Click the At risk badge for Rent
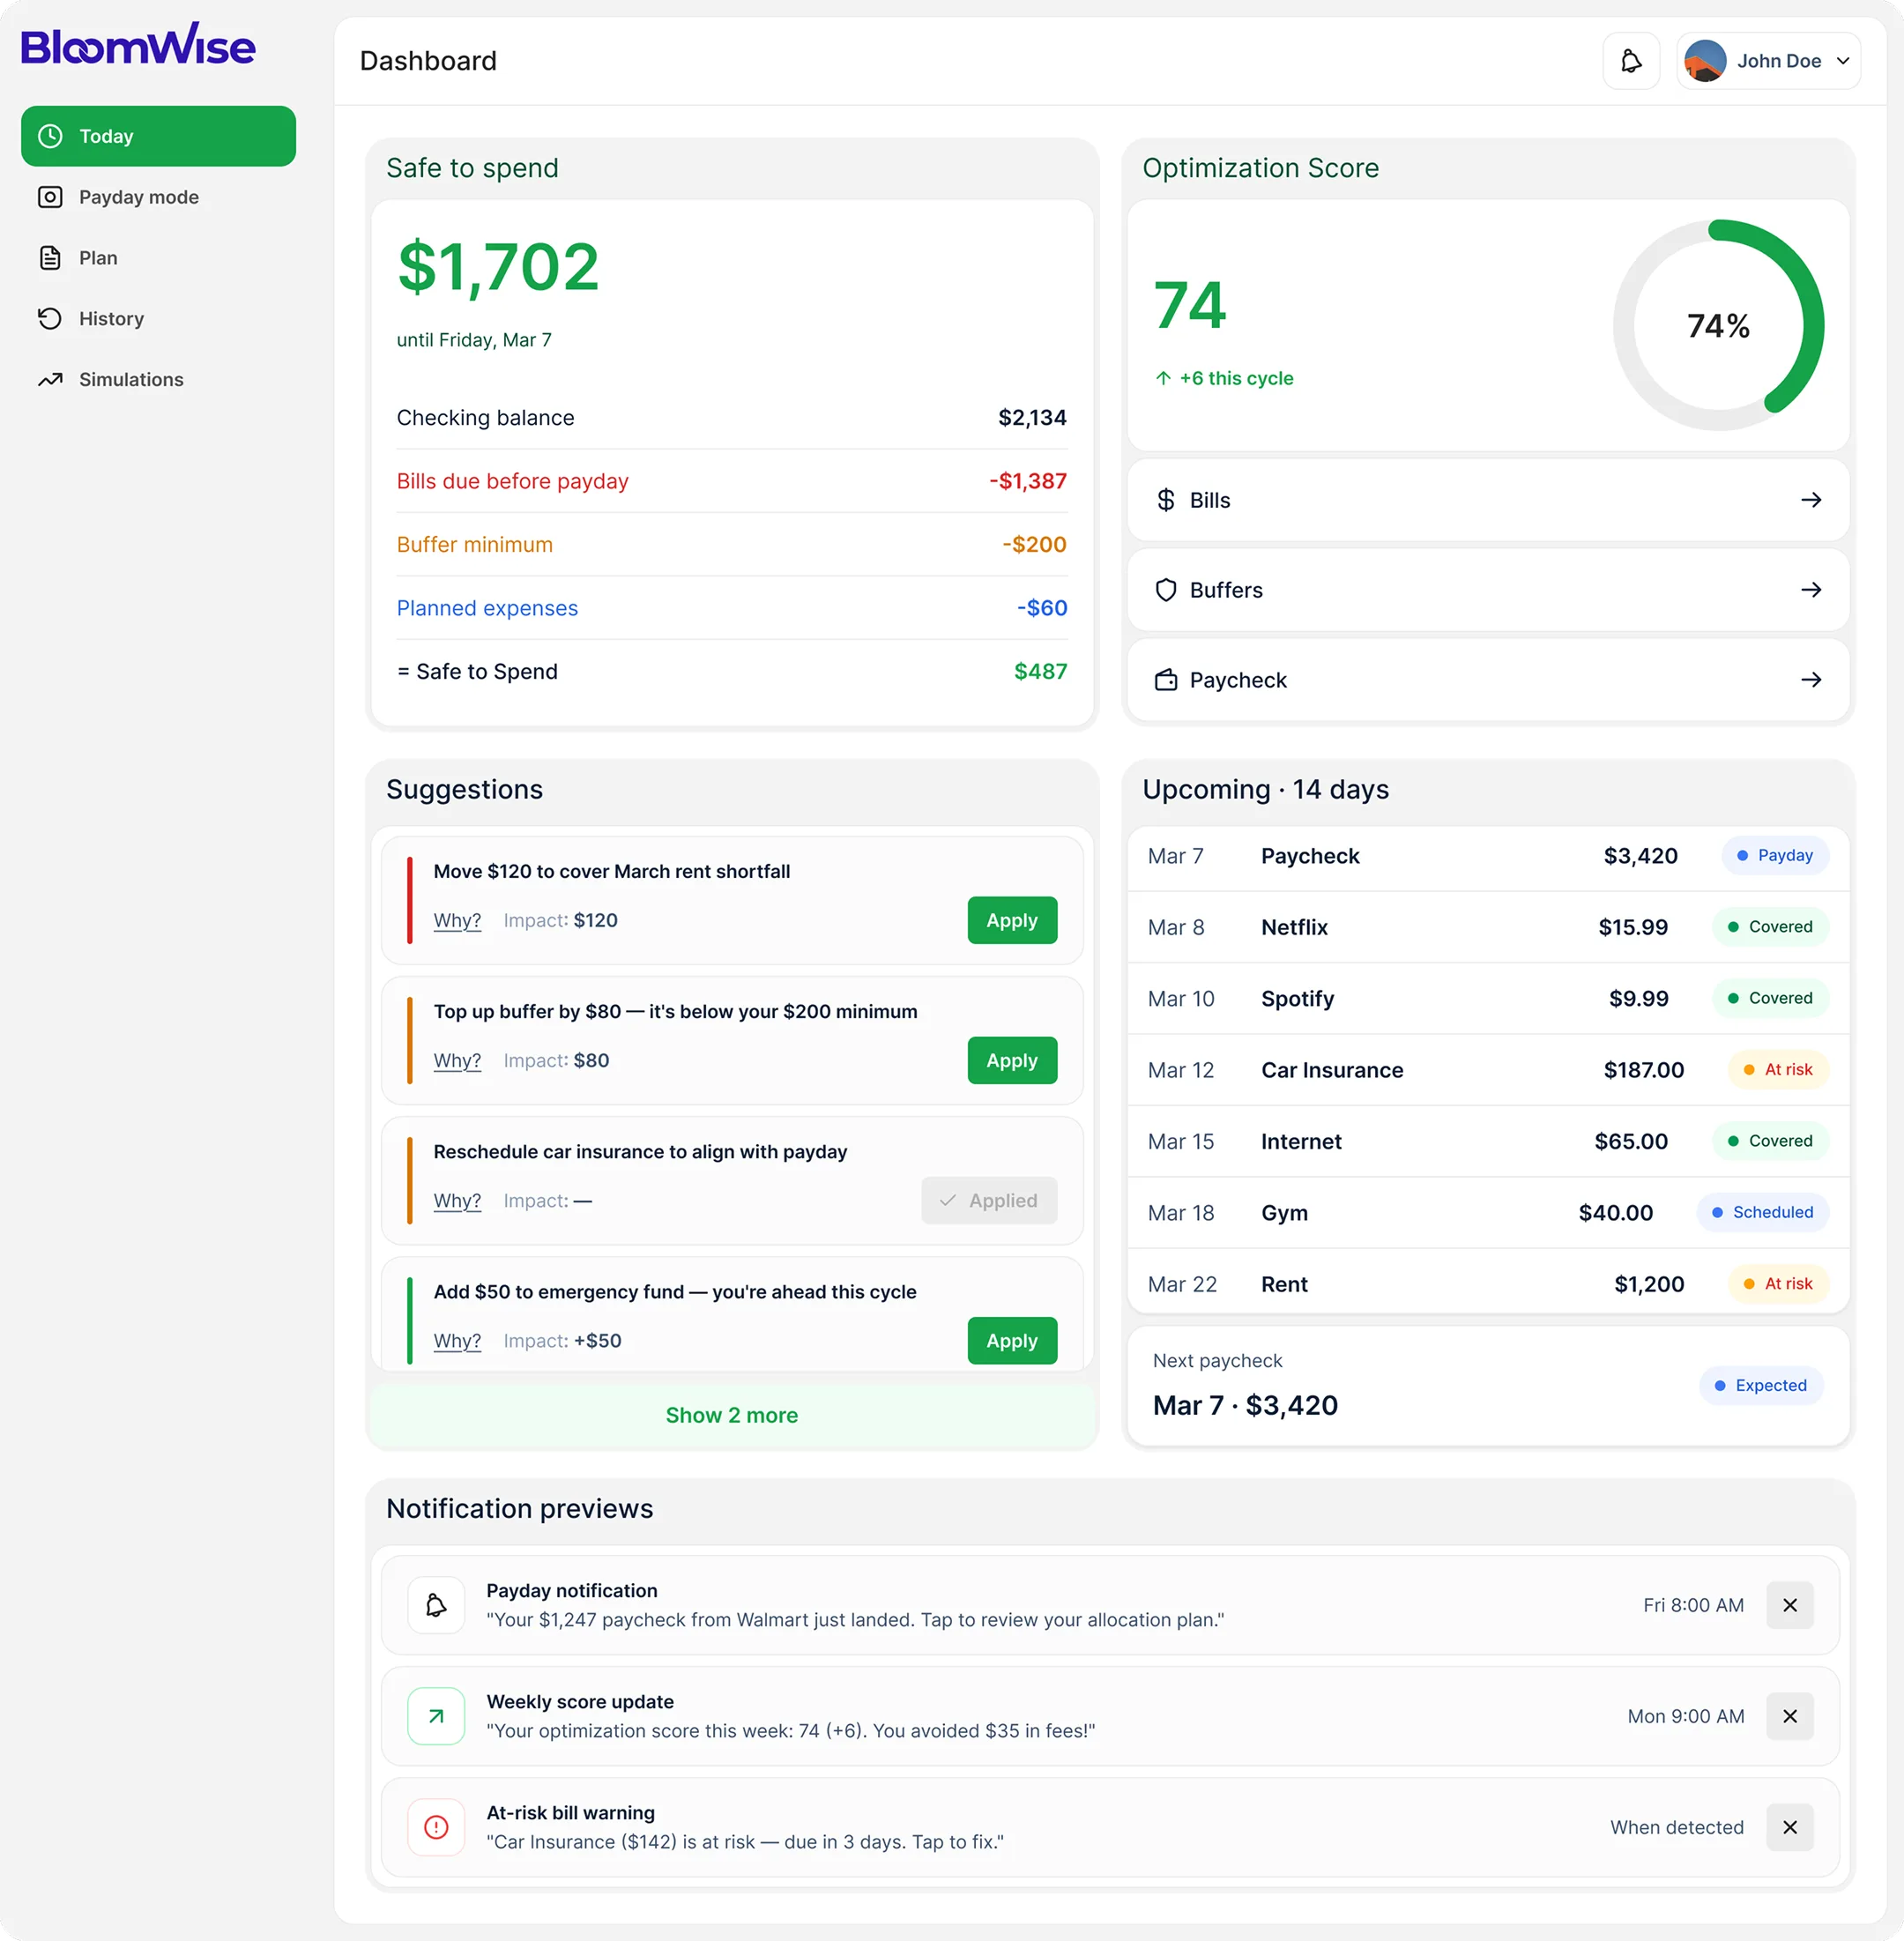Viewport: 1904px width, 1941px height. point(1778,1284)
